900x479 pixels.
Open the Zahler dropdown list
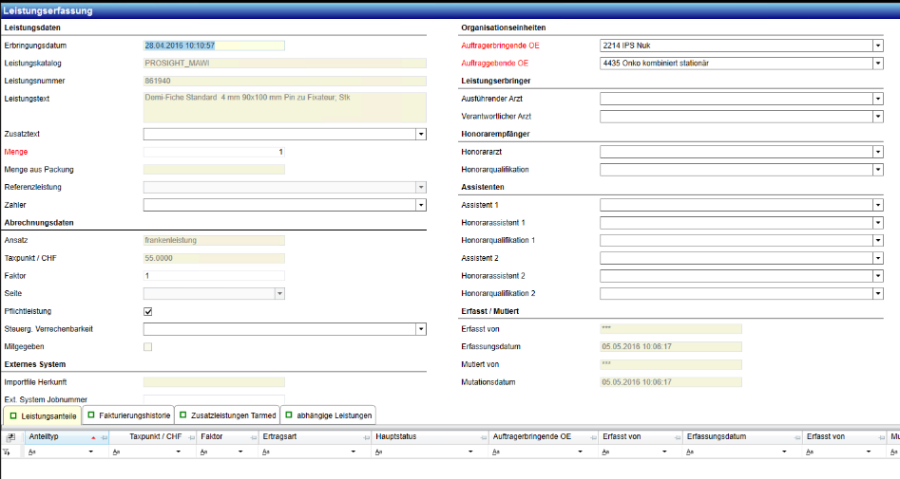421,205
